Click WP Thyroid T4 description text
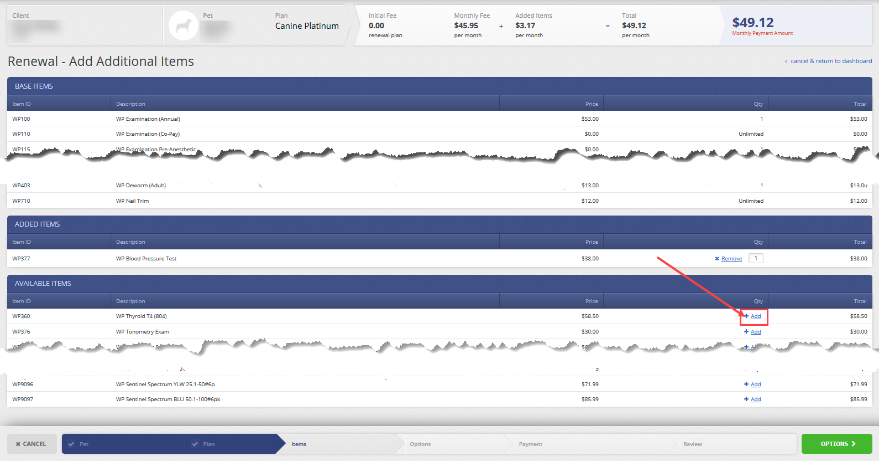This screenshot has height=461, width=879. (x=141, y=316)
